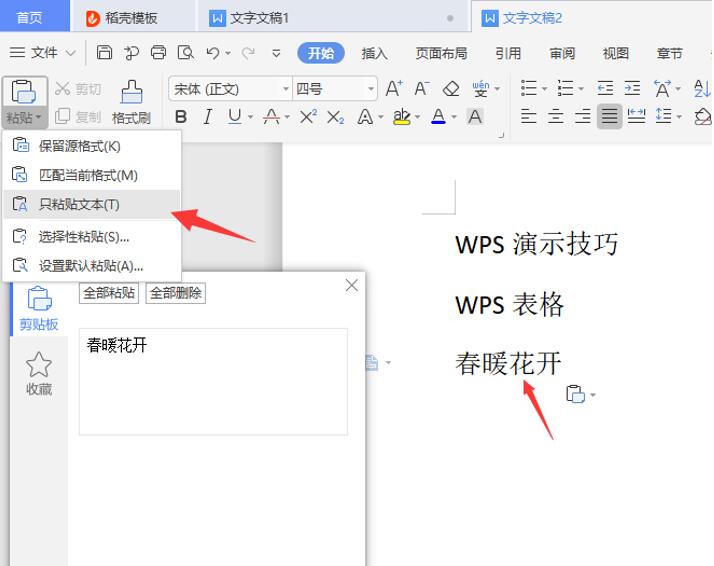Click the paste options icon near document text

pos(576,394)
